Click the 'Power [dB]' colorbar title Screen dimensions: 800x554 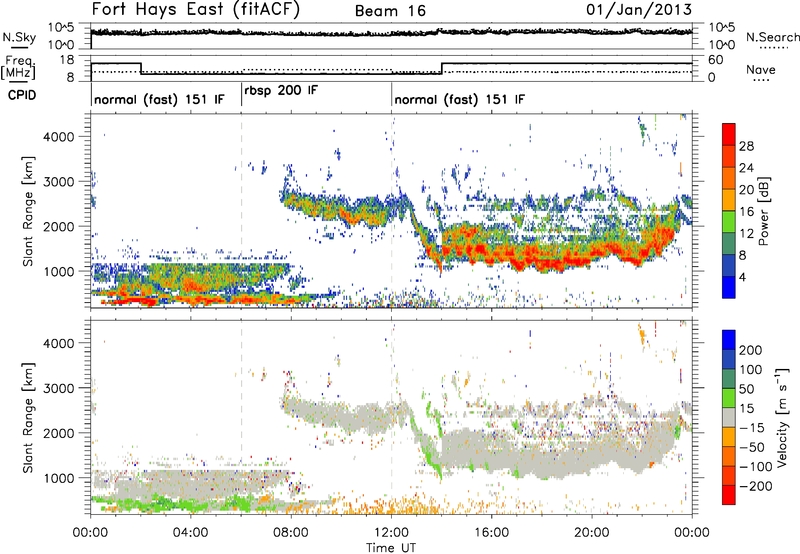[x=764, y=211]
